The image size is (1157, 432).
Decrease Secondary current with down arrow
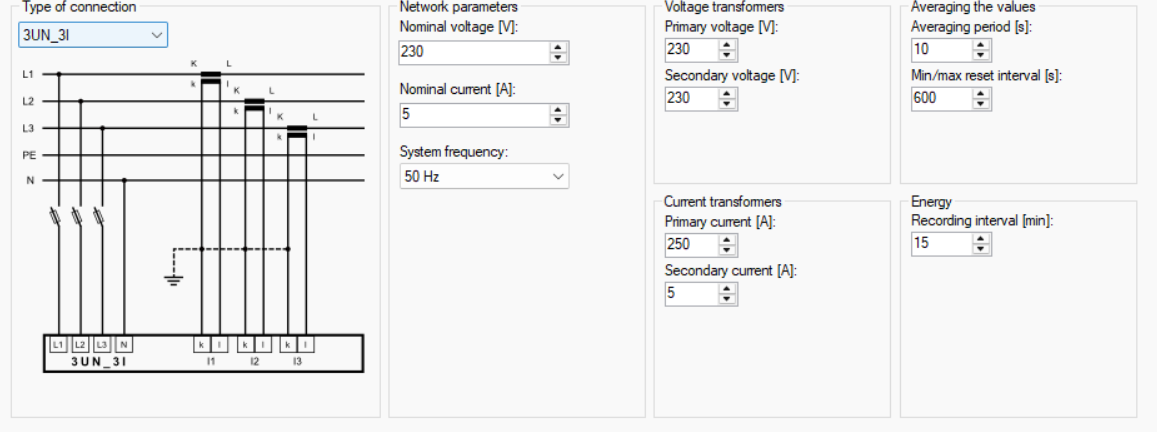727,298
